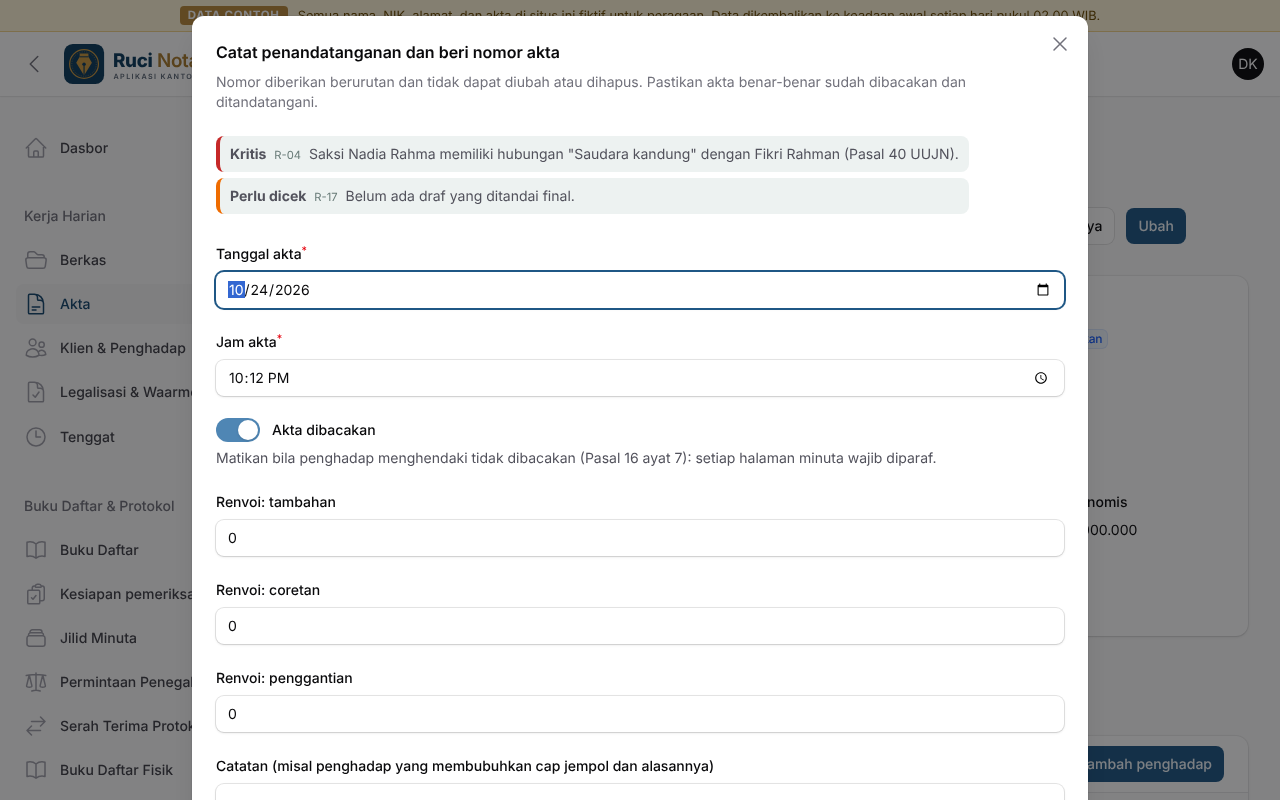Click the back arrow in header

(x=34, y=64)
